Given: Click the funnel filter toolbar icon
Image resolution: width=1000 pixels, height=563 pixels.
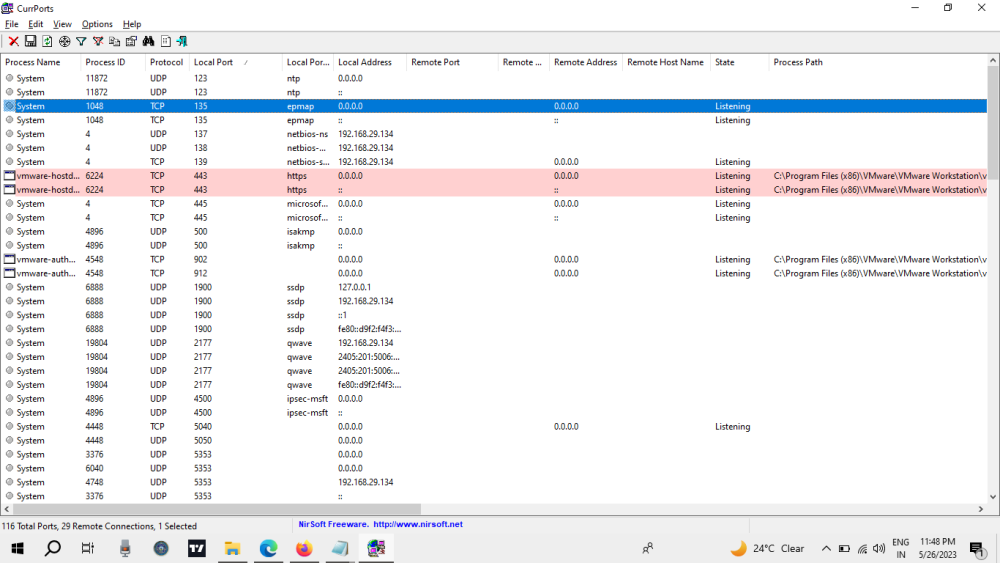Looking at the screenshot, I should (x=81, y=41).
